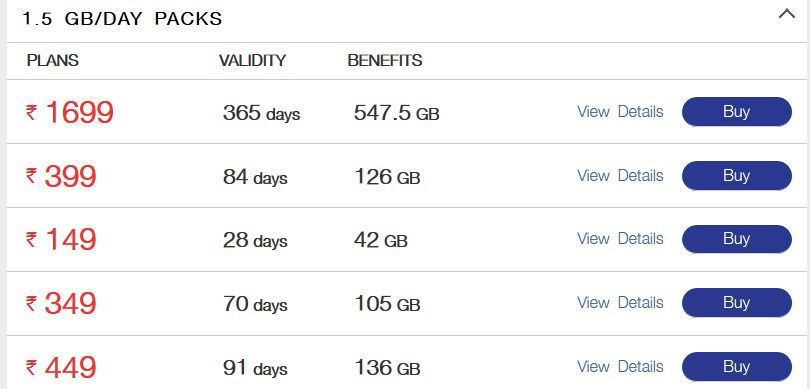Image resolution: width=810 pixels, height=389 pixels.
Task: View Details of the 28 days plan
Action: click(x=620, y=239)
